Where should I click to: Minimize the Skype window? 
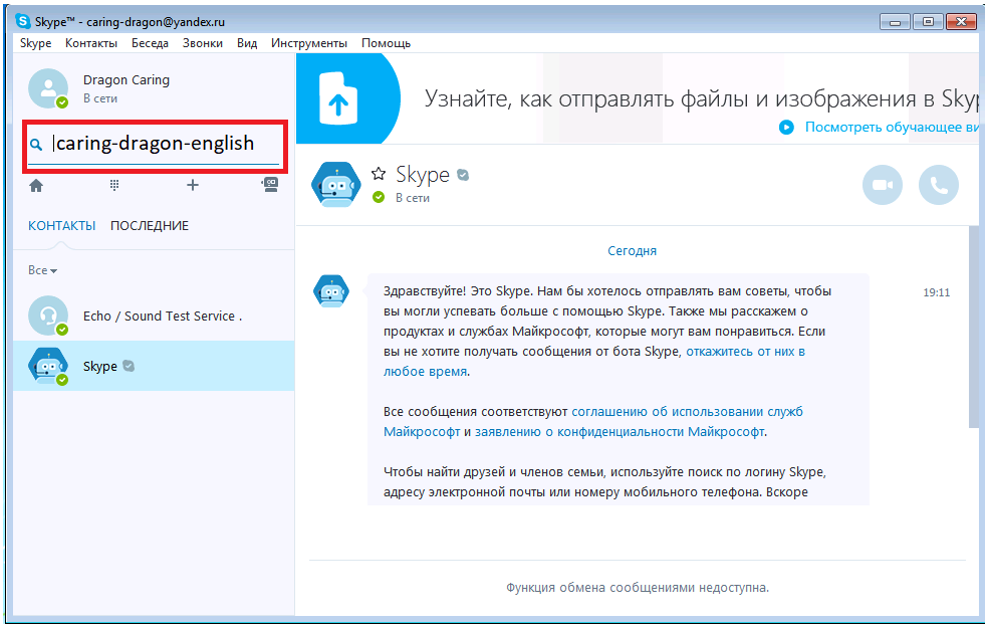pyautogui.click(x=895, y=22)
